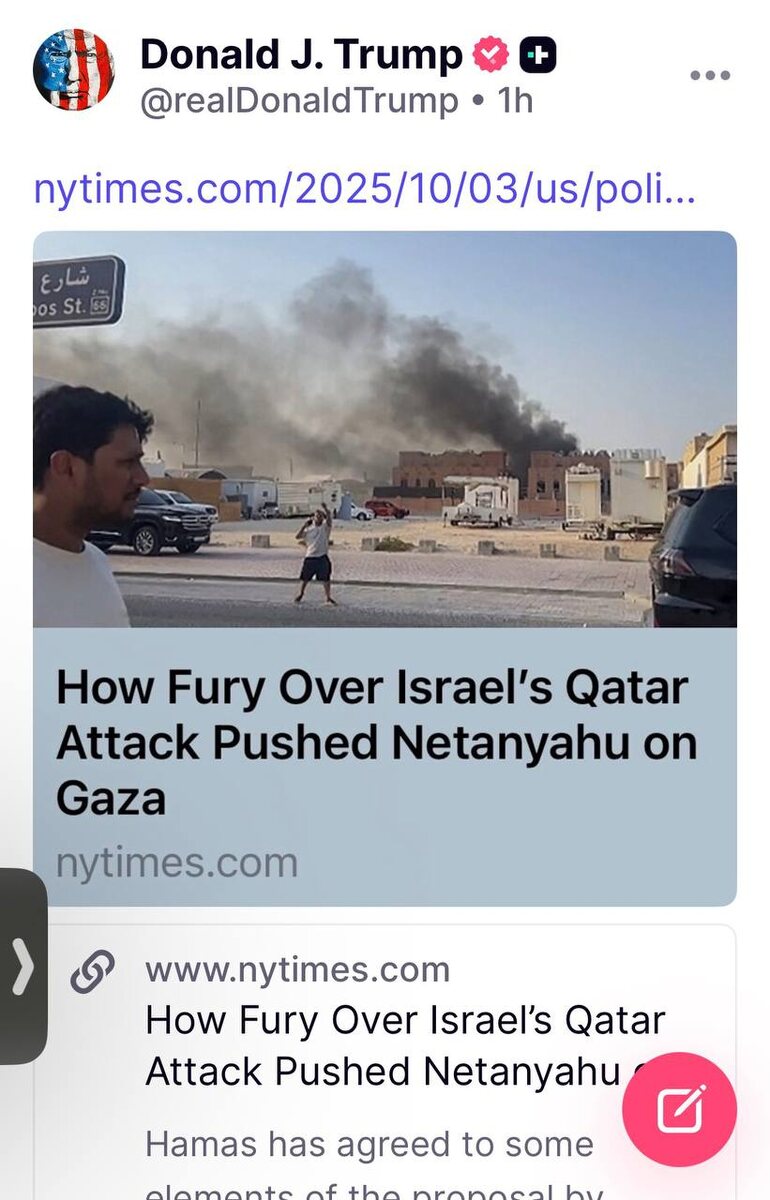Tap the street sign in the article photo
Viewport: 770px width, 1200px height.
pyautogui.click(x=78, y=291)
